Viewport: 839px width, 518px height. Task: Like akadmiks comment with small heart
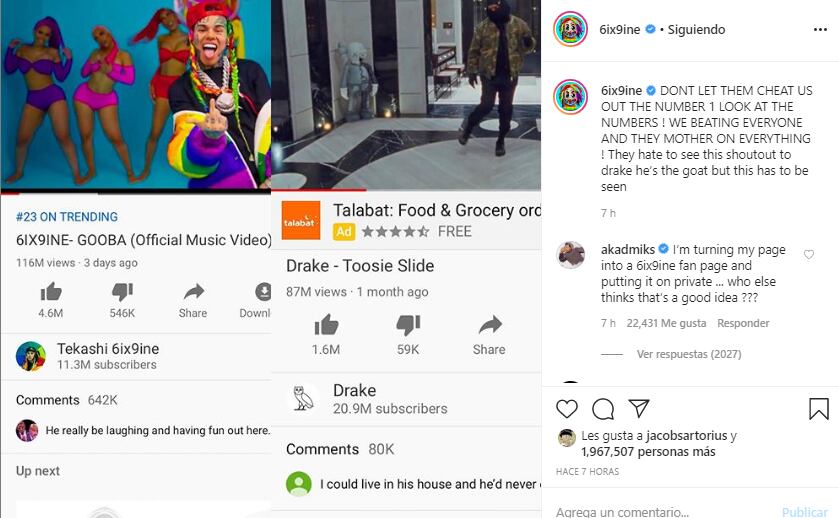tap(809, 254)
